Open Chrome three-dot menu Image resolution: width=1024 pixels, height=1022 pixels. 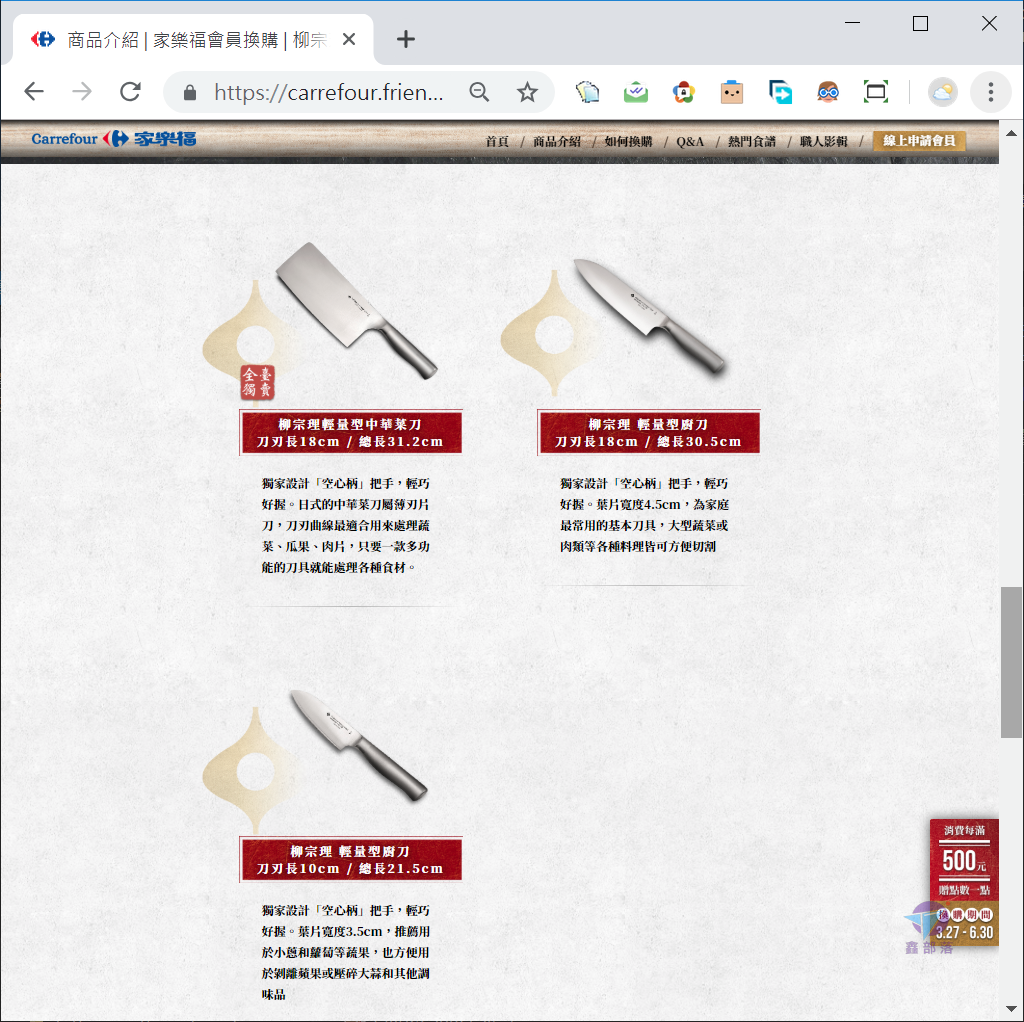pyautogui.click(x=991, y=92)
